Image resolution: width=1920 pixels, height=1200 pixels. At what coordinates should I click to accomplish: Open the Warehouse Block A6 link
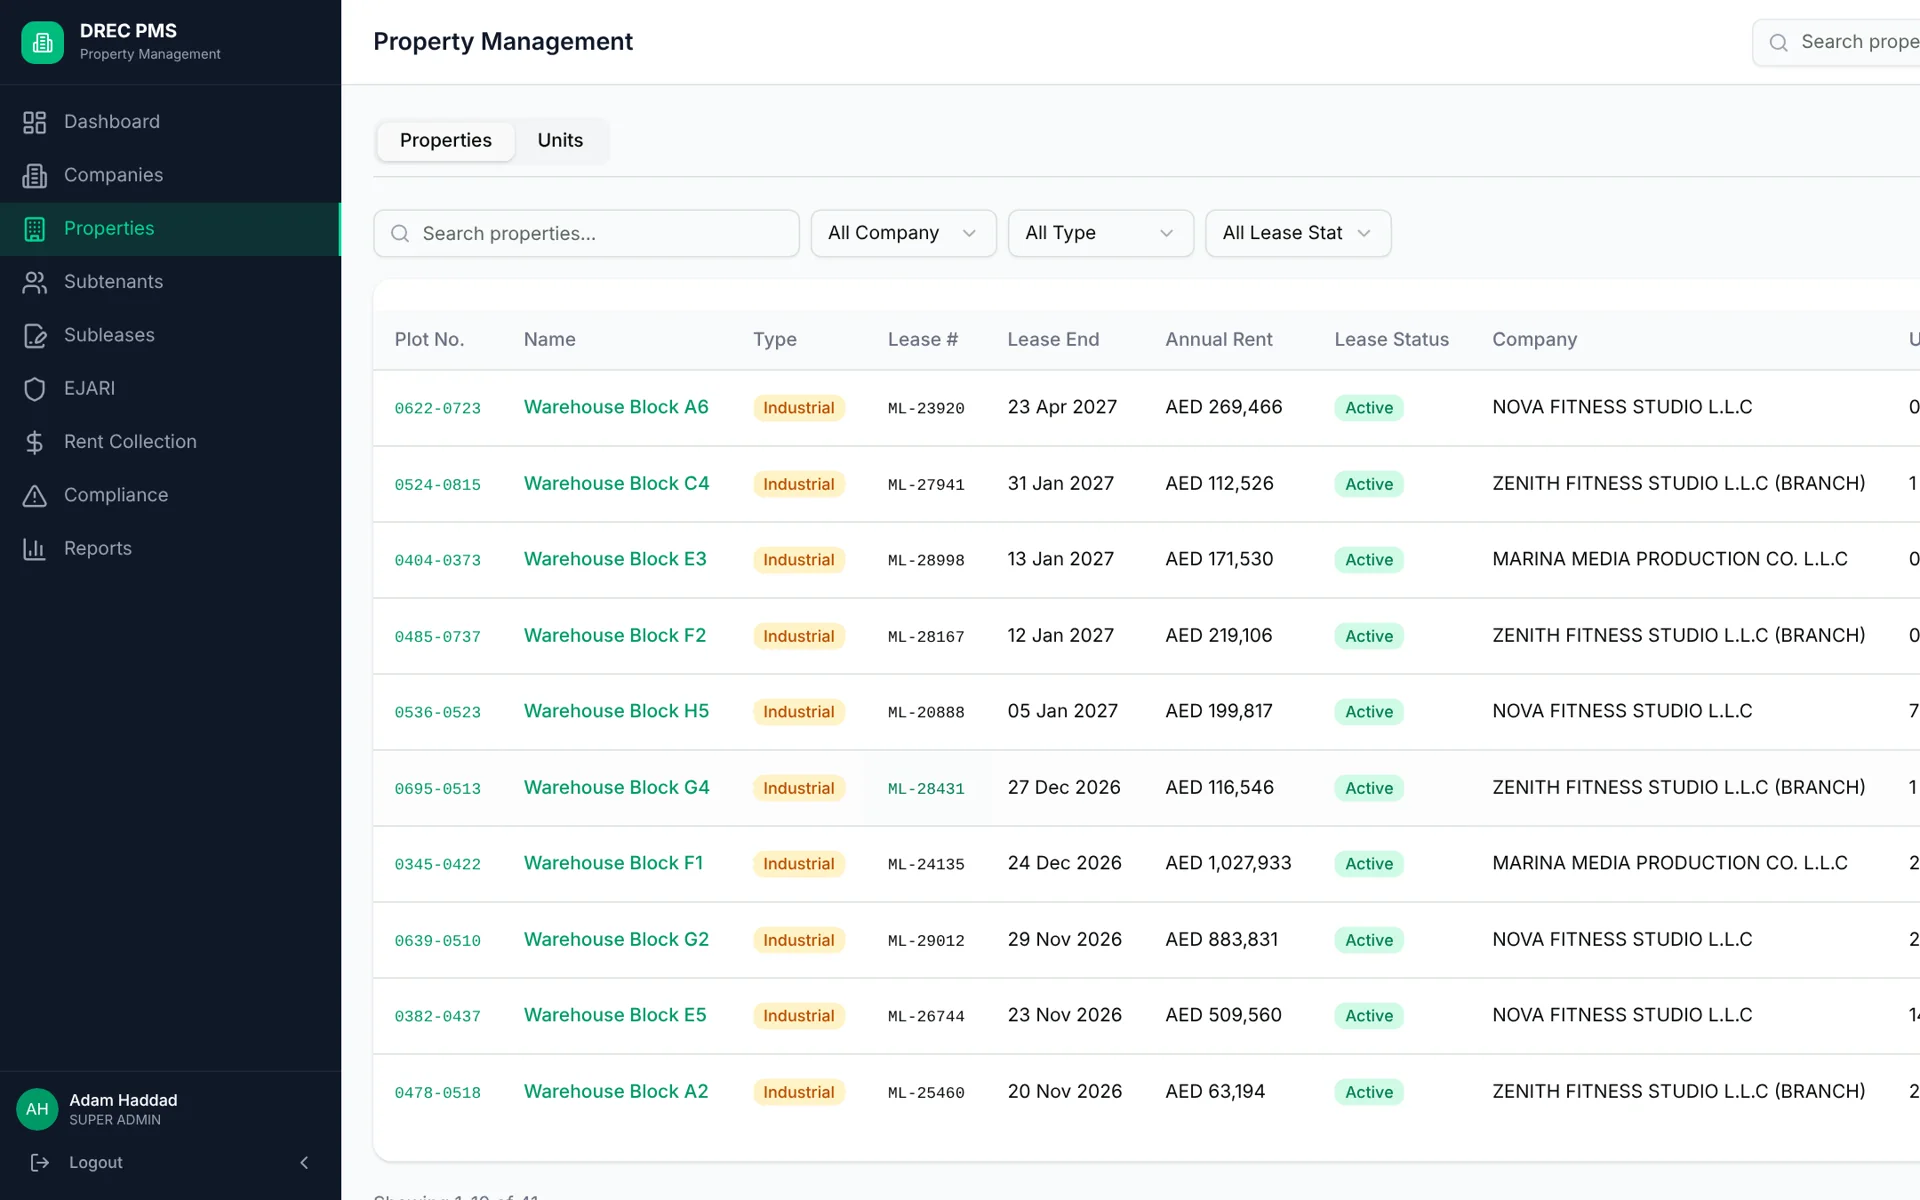[x=616, y=407]
